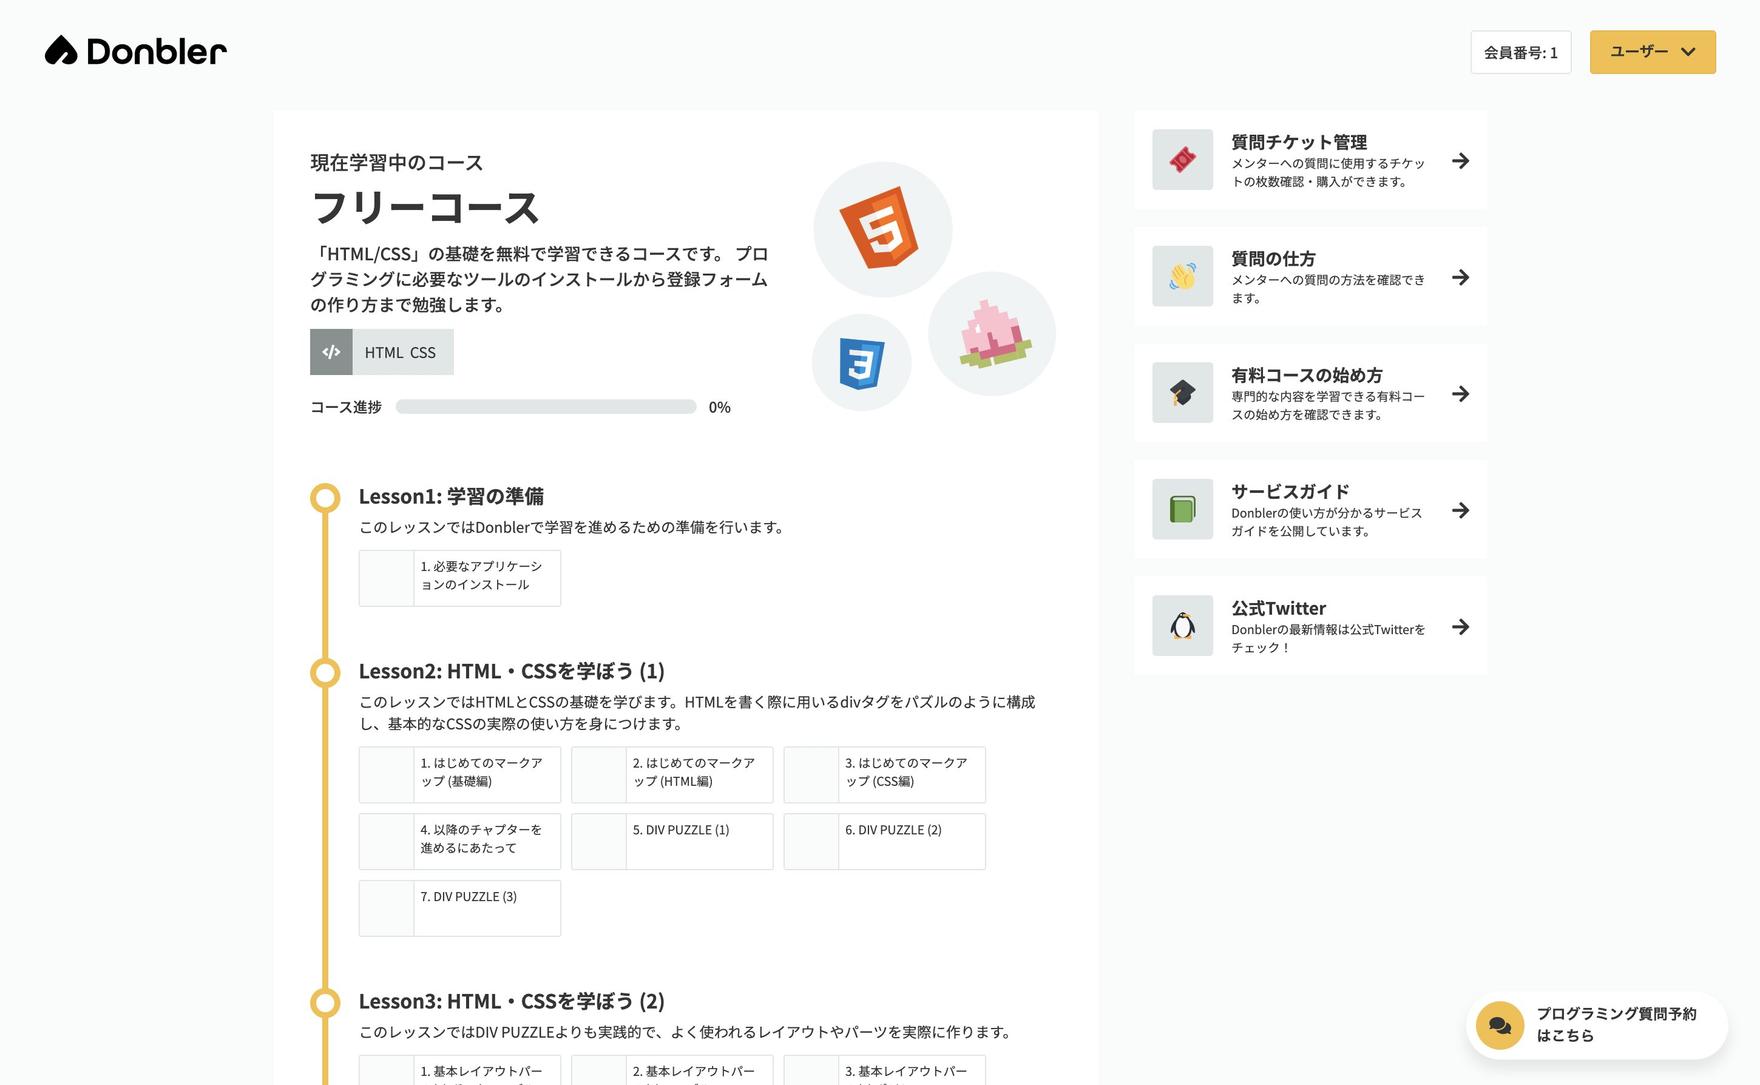1760x1085 pixels.
Task: Click the penguin icon for Twitter
Action: coord(1182,626)
